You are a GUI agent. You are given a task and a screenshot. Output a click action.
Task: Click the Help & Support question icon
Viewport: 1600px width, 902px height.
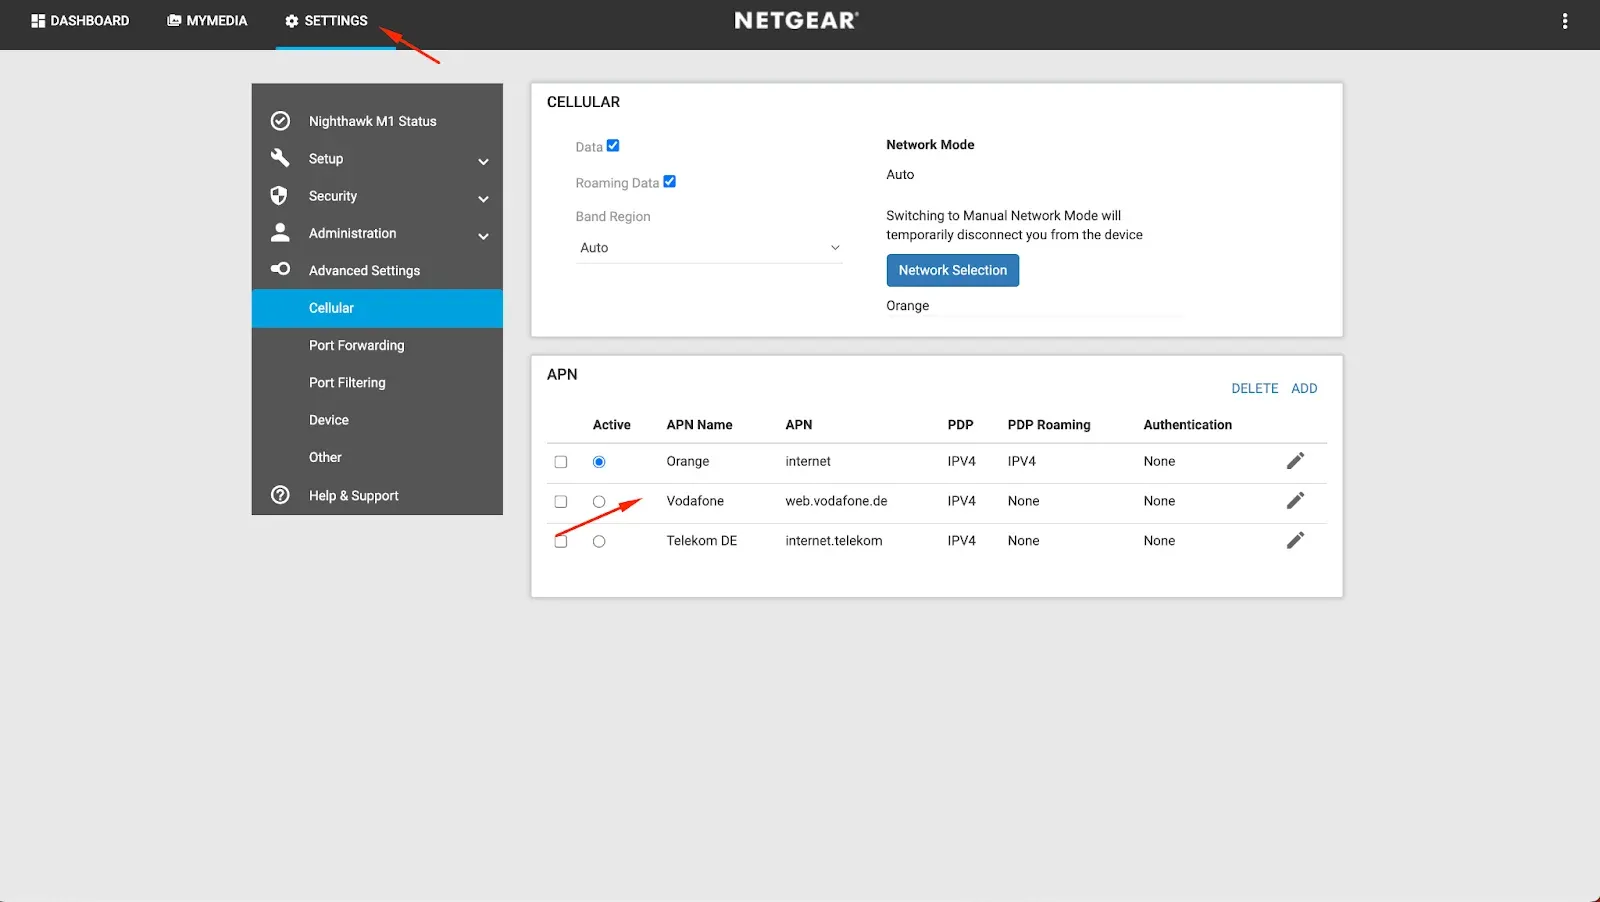click(x=281, y=495)
